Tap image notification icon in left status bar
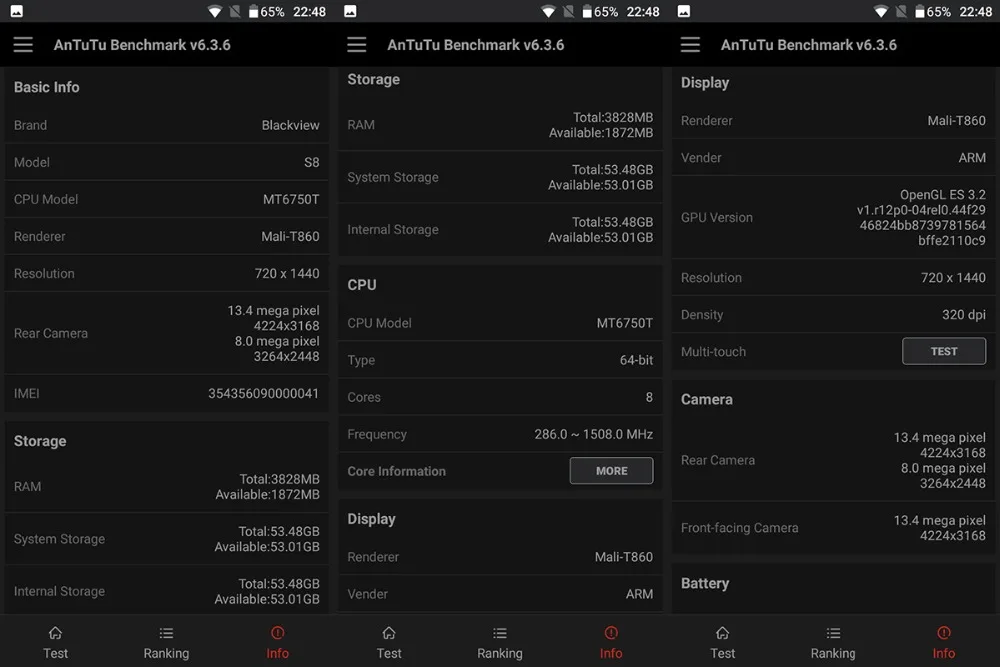Image resolution: width=1000 pixels, height=667 pixels. pos(17,11)
